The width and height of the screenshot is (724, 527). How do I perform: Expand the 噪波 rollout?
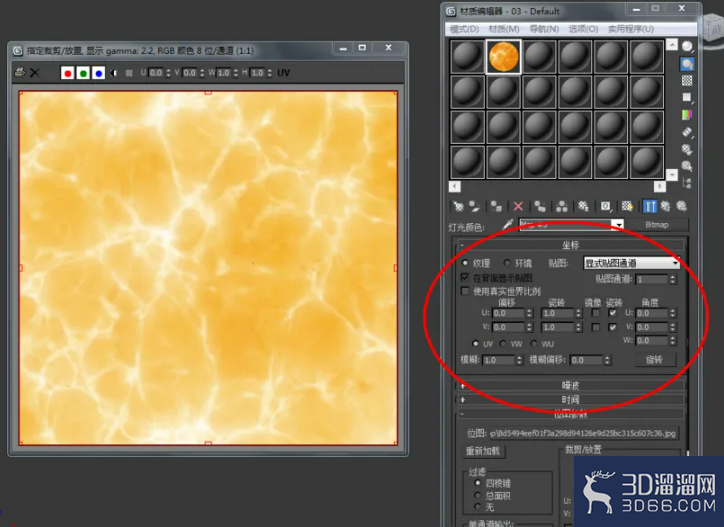571,385
